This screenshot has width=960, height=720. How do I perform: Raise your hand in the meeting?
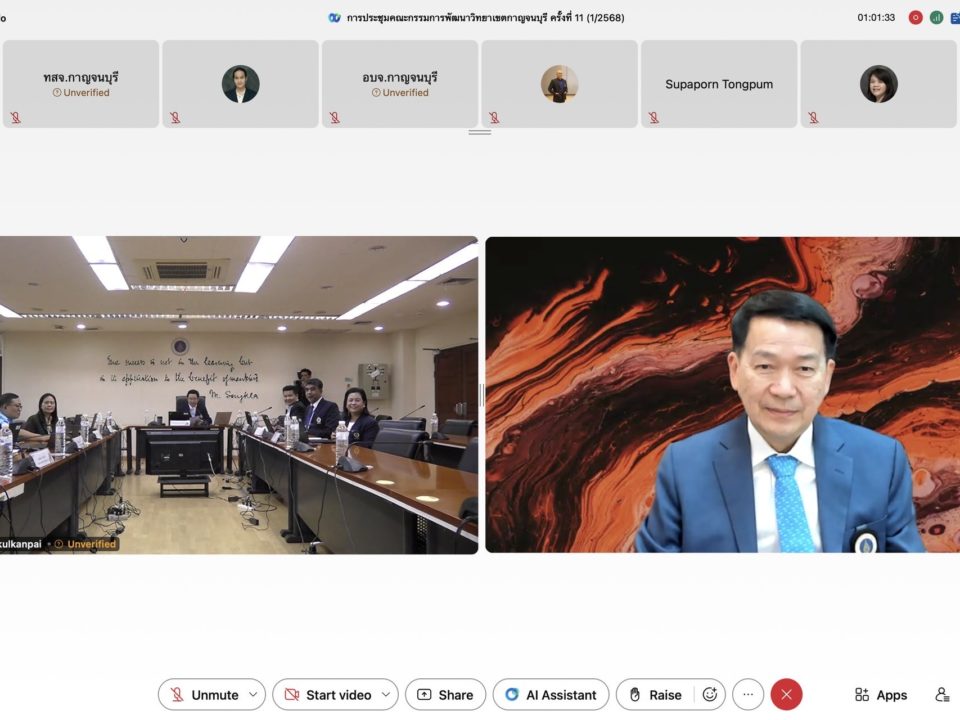(x=656, y=695)
